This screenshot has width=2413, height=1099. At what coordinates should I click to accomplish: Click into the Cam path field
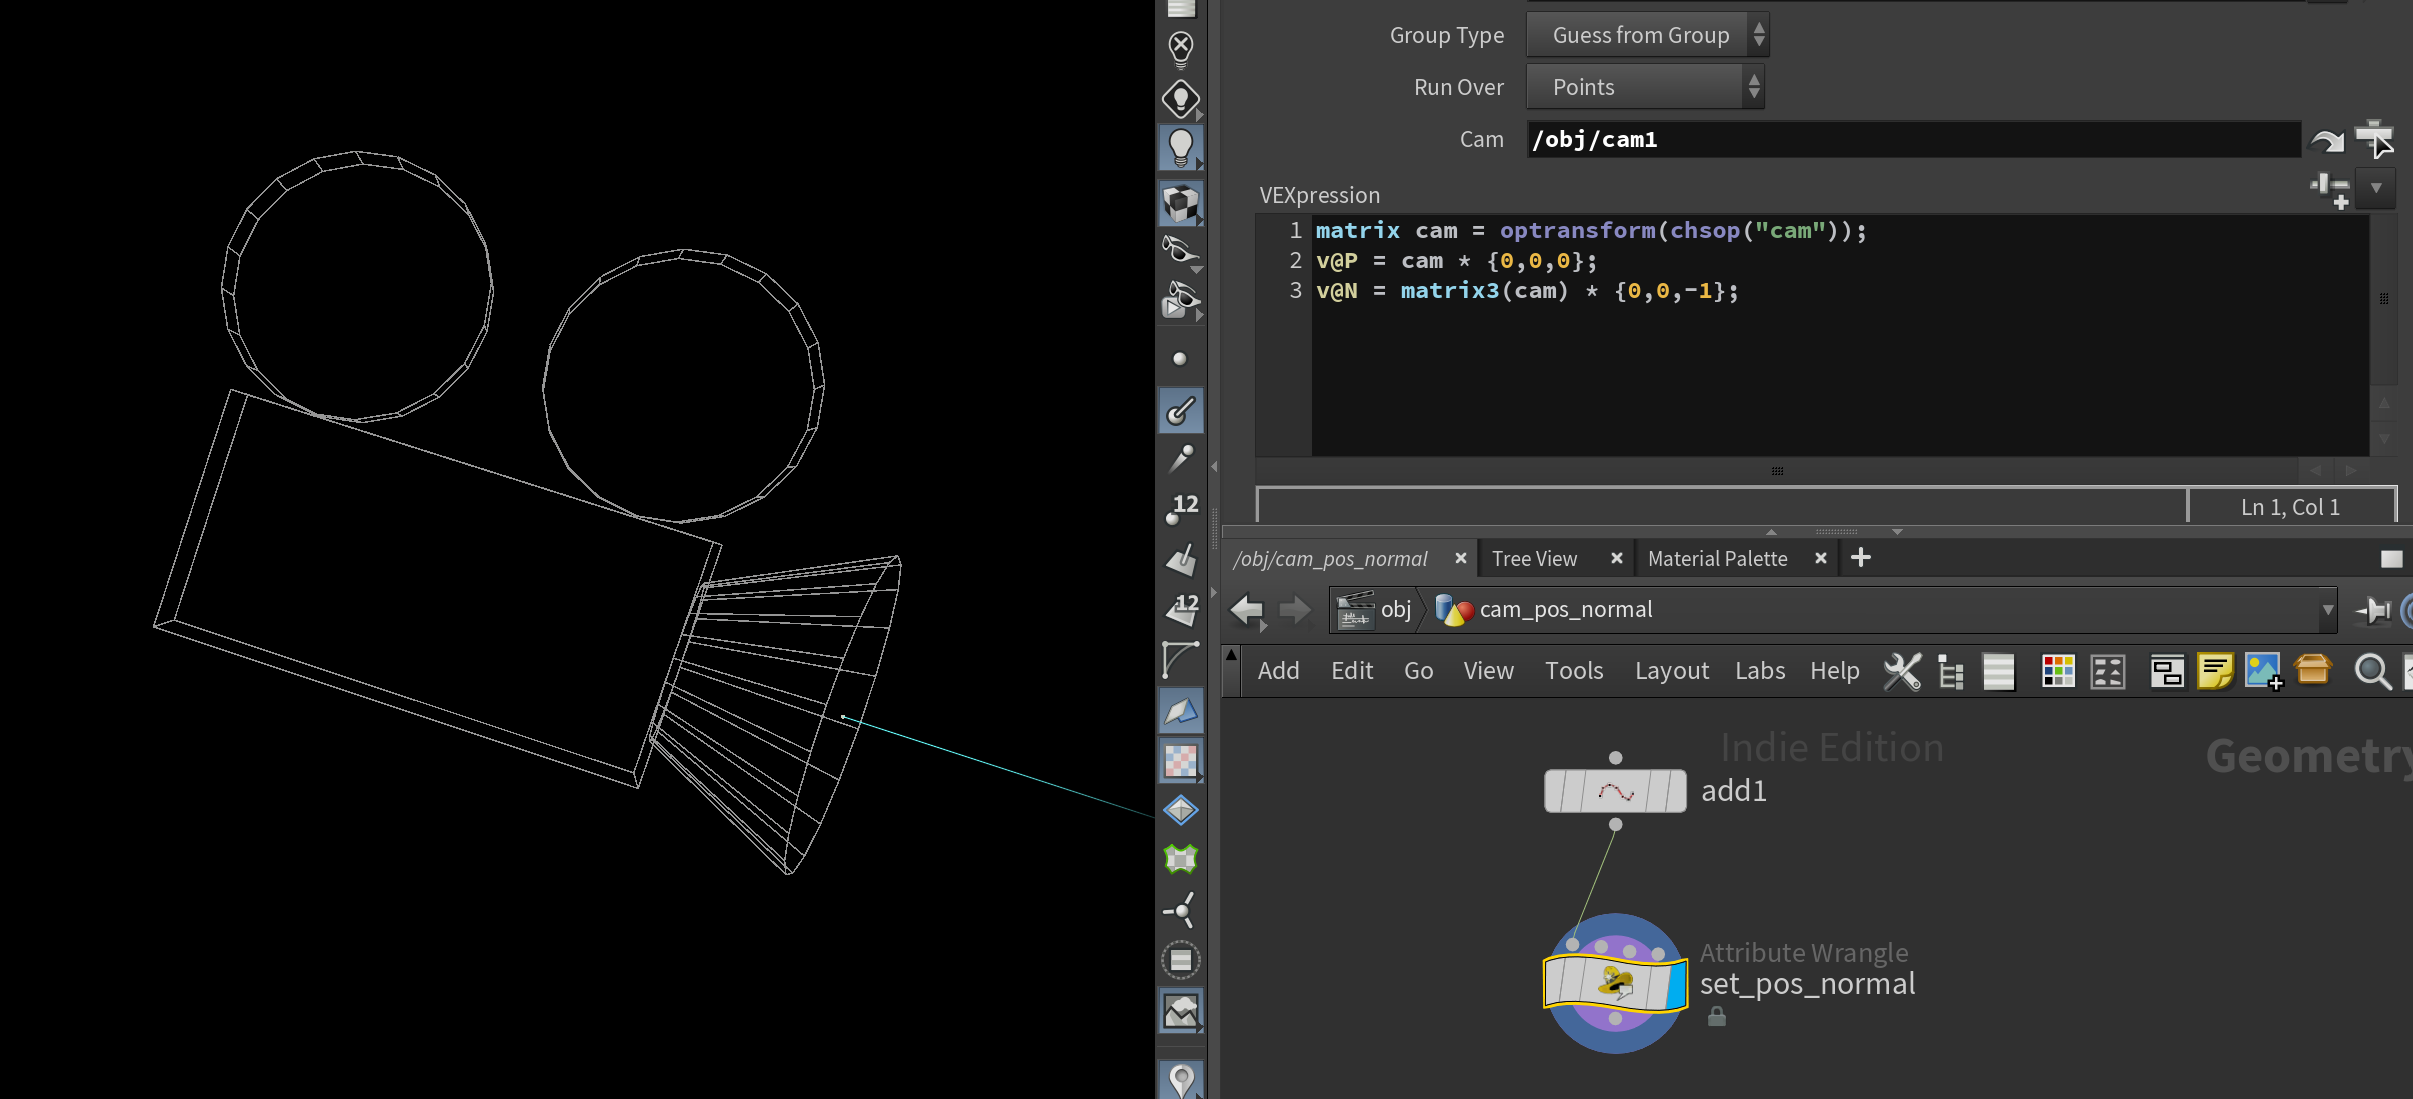[1912, 140]
